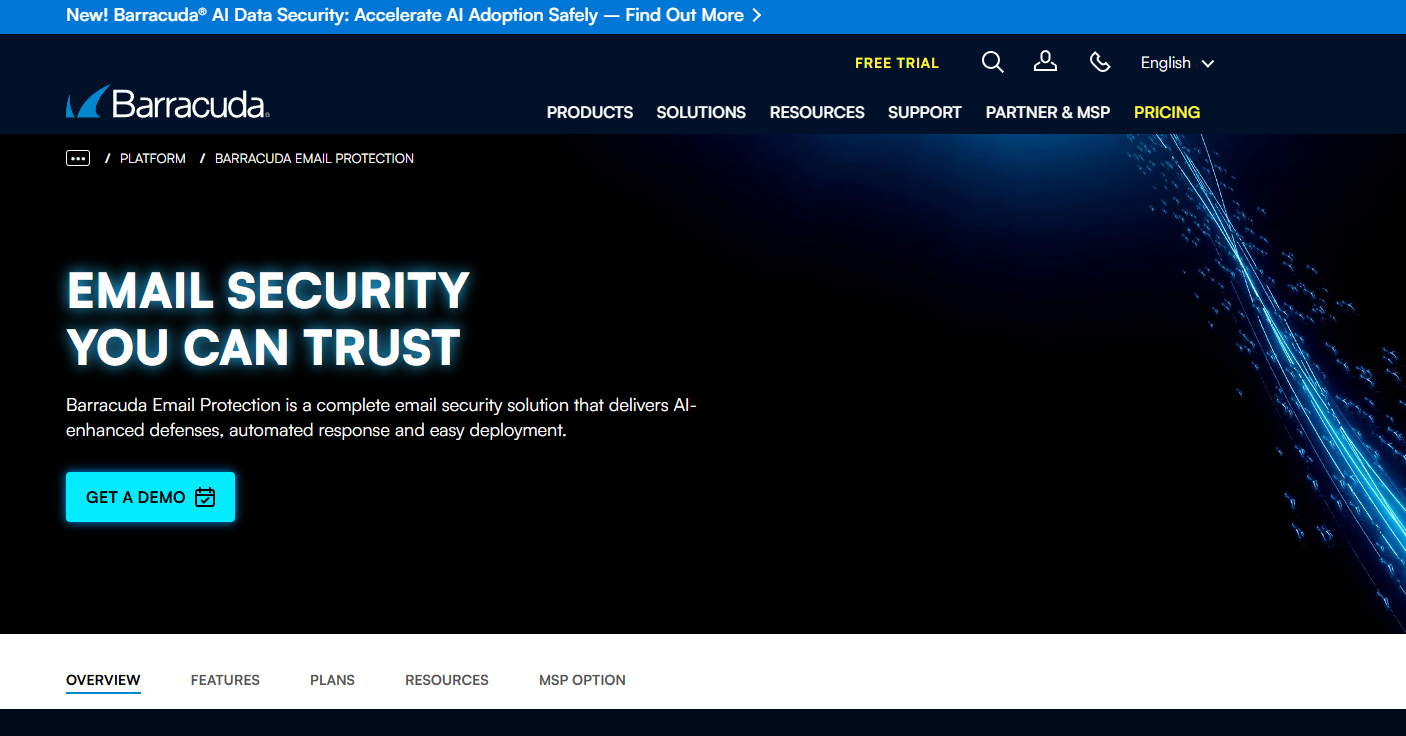Open the English language dropdown
1406x736 pixels.
point(1177,63)
